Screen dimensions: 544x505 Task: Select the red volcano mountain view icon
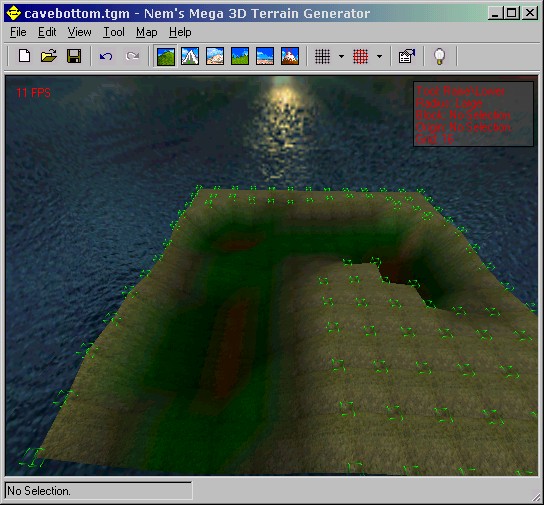[x=290, y=56]
